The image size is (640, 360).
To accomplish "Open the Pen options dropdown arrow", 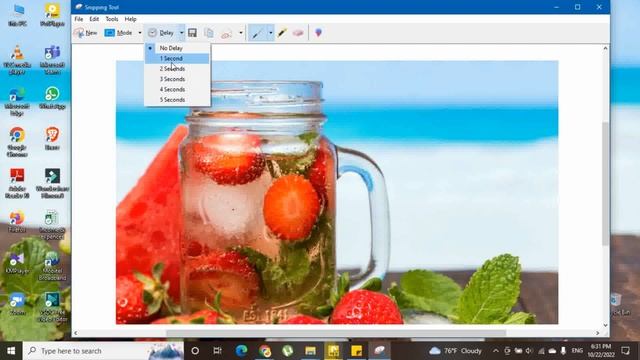I will point(270,33).
